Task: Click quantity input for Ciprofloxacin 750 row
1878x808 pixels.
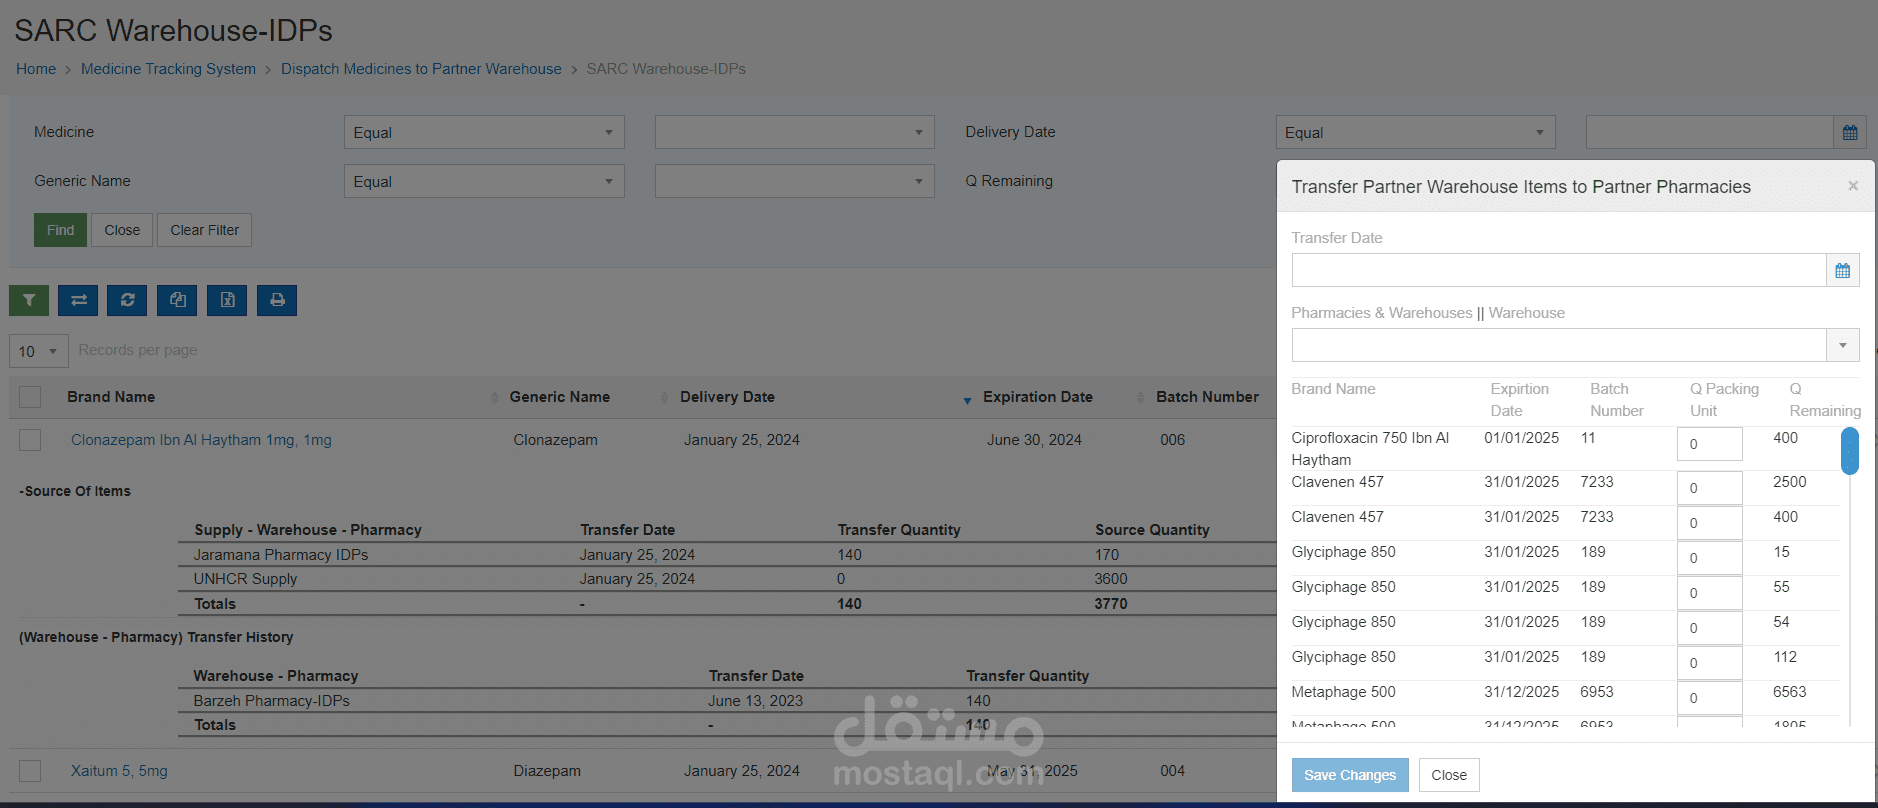Action: 1710,444
